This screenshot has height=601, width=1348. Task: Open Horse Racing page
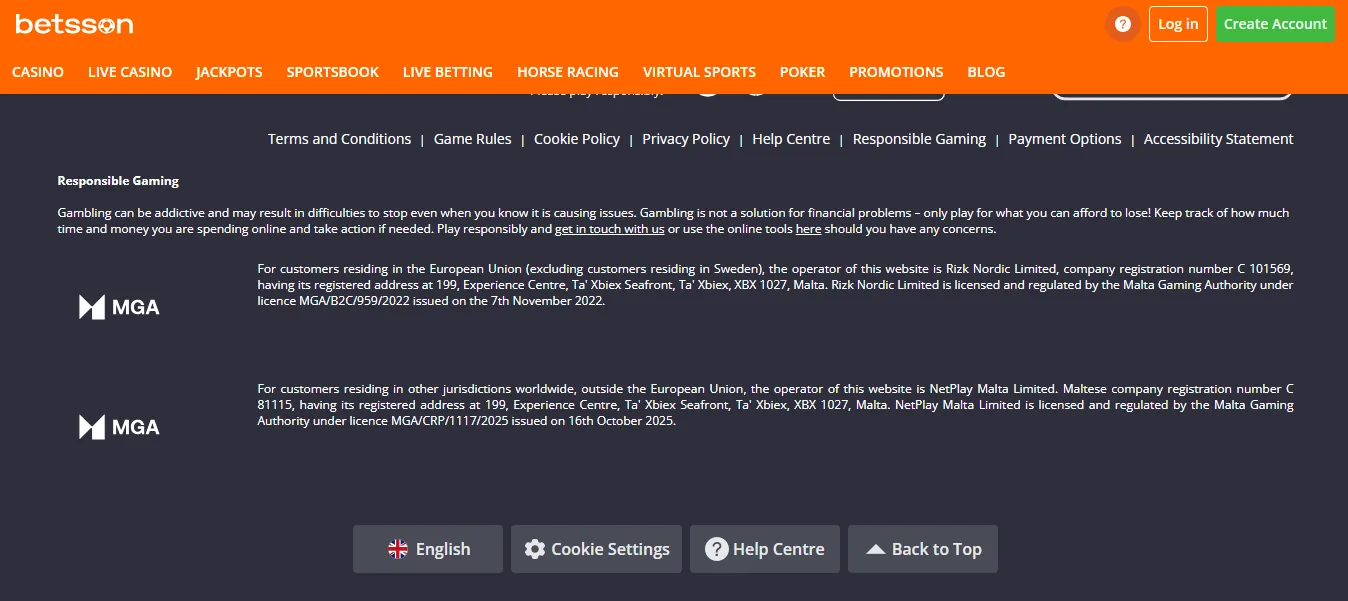[x=568, y=72]
